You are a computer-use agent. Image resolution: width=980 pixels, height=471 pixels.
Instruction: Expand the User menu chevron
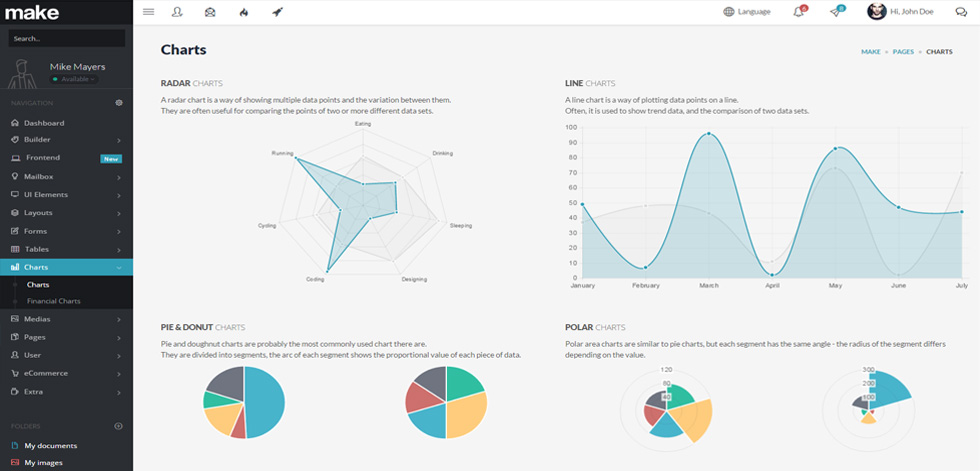[119, 356]
